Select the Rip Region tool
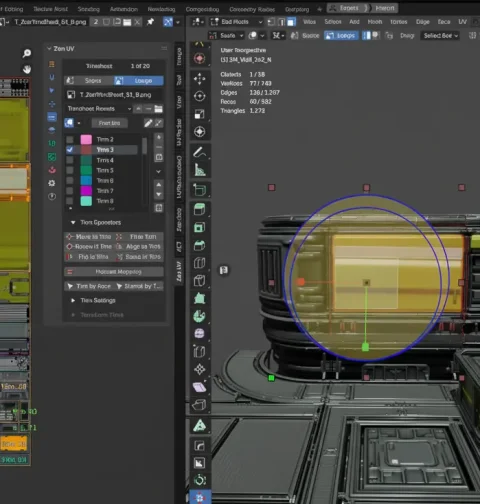 coord(199,405)
